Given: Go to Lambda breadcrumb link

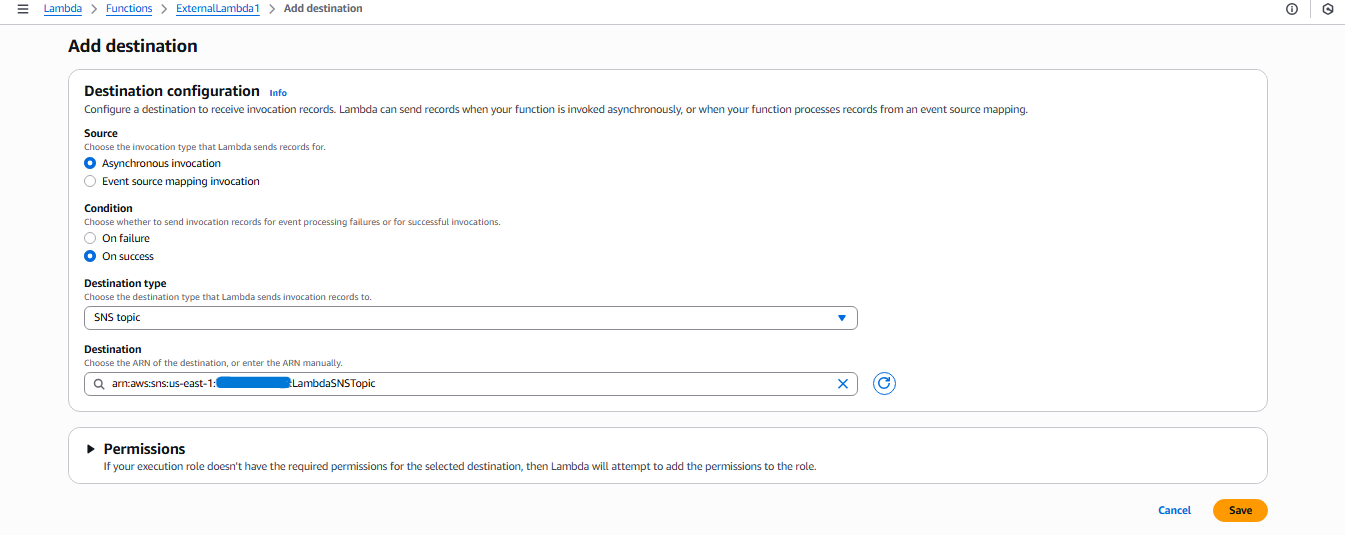Looking at the screenshot, I should coord(62,9).
